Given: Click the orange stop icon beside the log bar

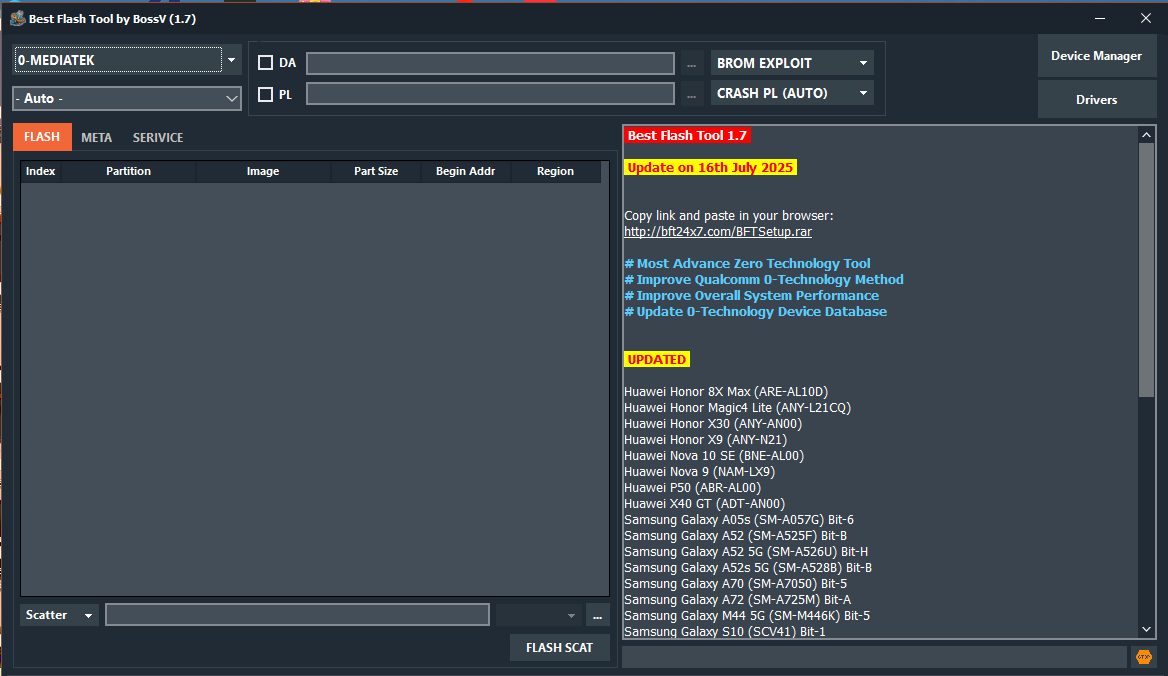Looking at the screenshot, I should point(1143,657).
